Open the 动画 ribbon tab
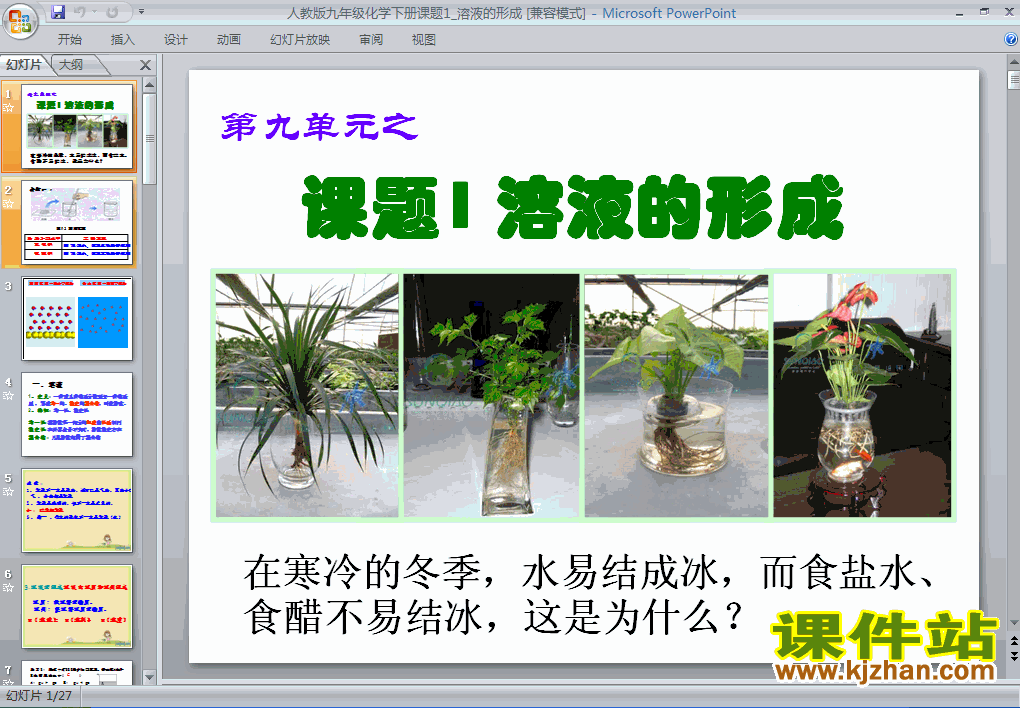Image resolution: width=1020 pixels, height=708 pixels. click(x=228, y=40)
